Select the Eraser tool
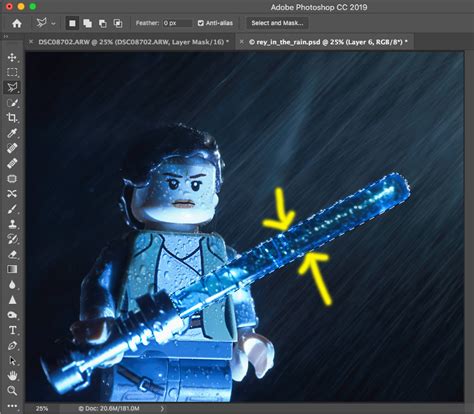474x414 pixels. 12,254
